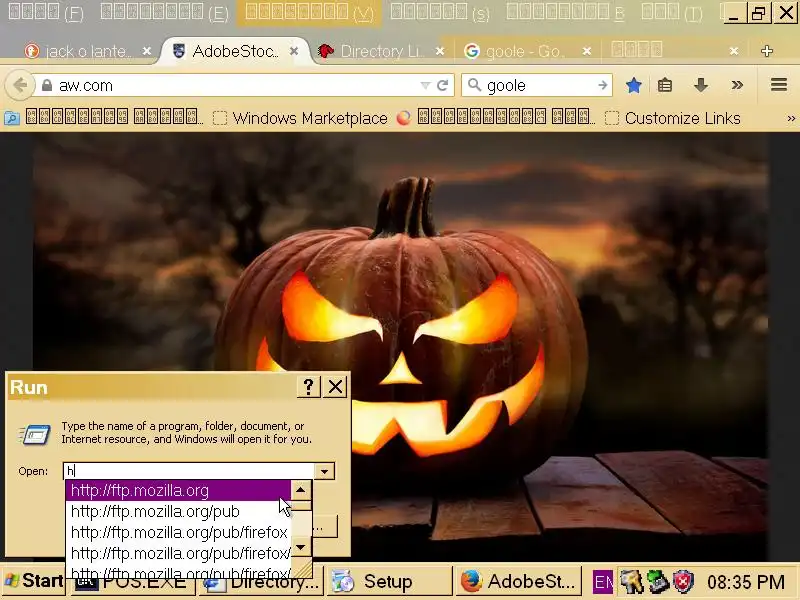The image size is (800, 600).
Task: Show more toolbar items chevron
Action: 737,85
